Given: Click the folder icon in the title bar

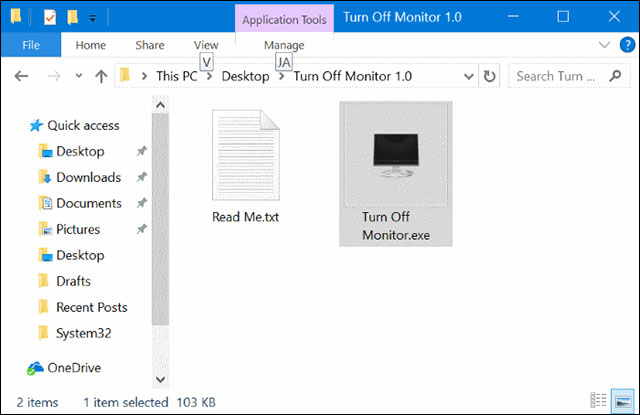Looking at the screenshot, I should (16, 17).
